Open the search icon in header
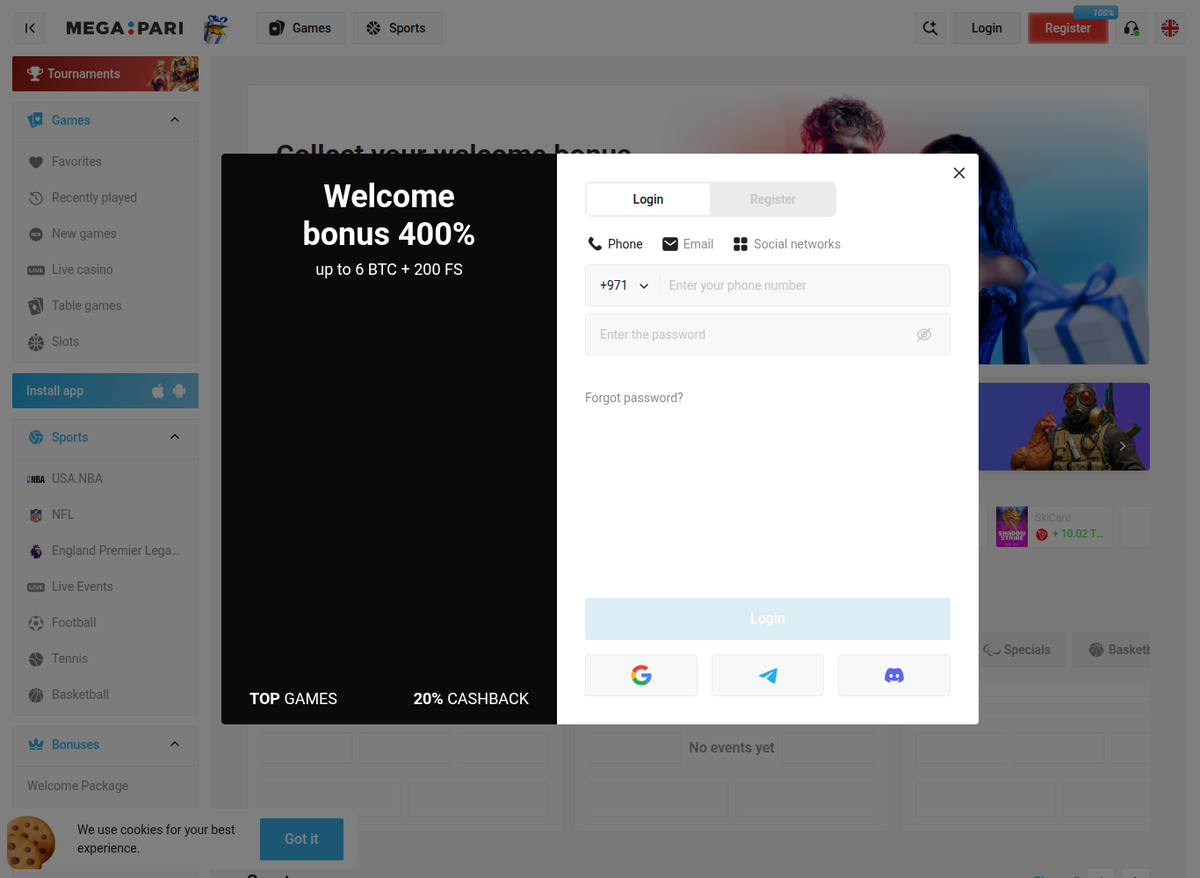1200x878 pixels. click(x=930, y=28)
